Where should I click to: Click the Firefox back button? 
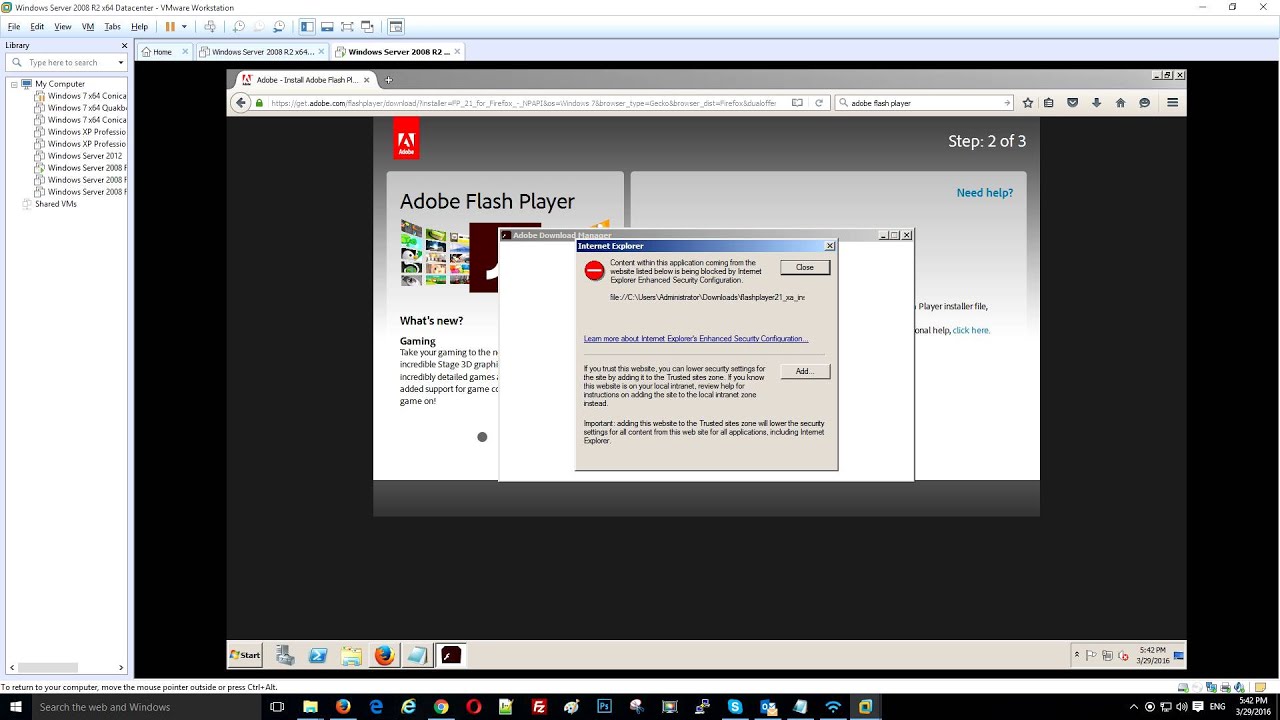click(240, 103)
